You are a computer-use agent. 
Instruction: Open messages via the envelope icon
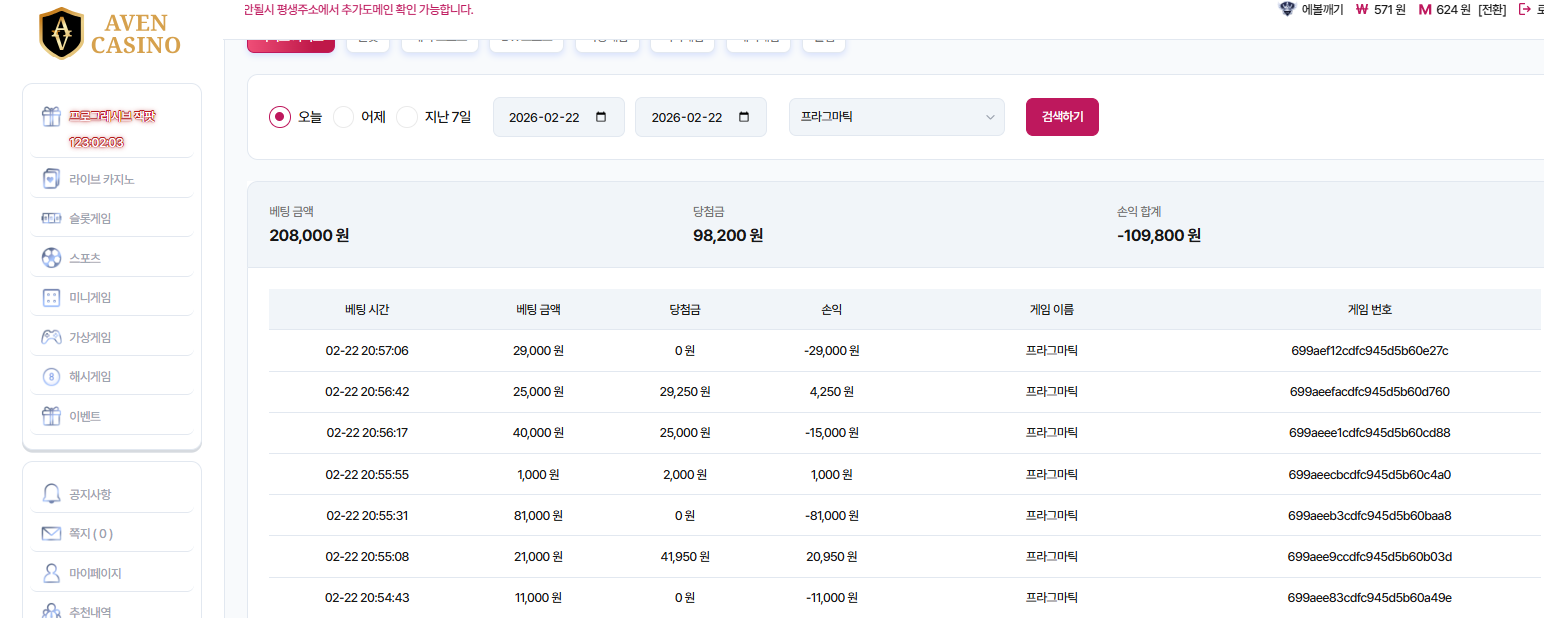coord(52,534)
